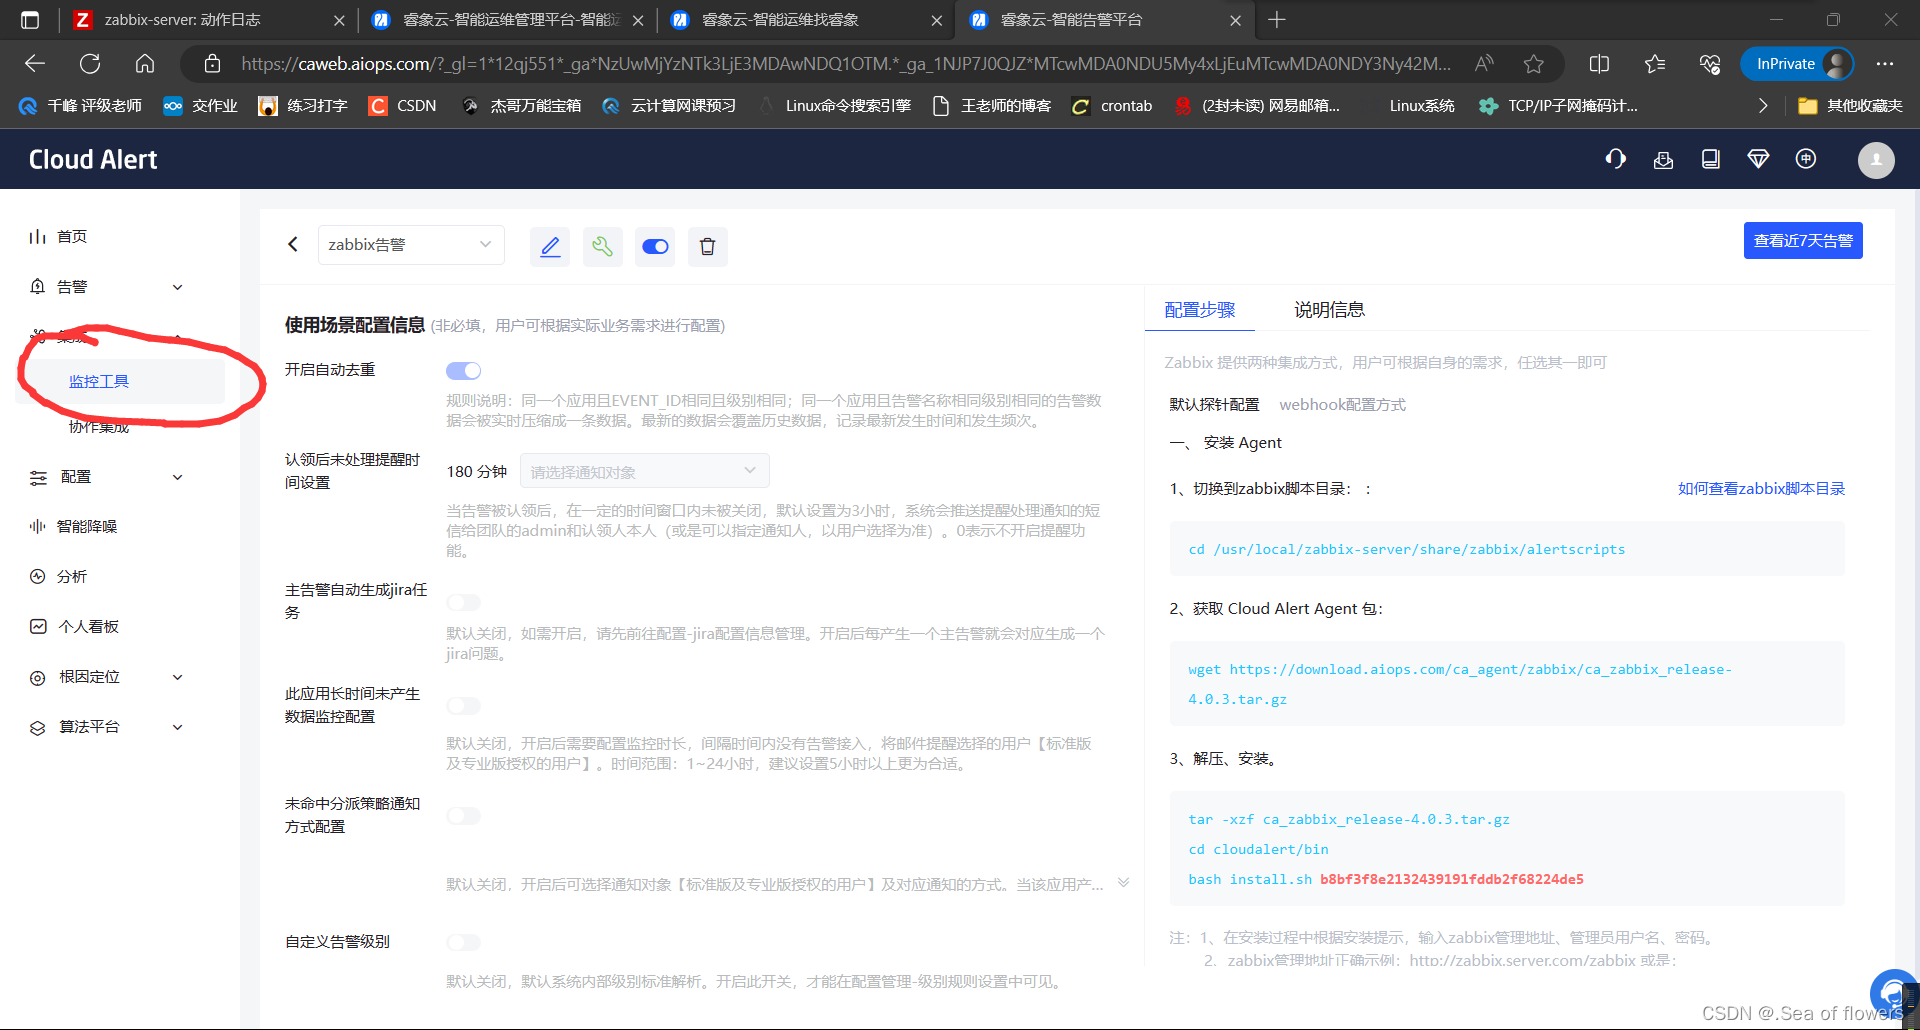Screen dimensions: 1920x1030
Task: Open the 请选择通知对象 dropdown
Action: pos(645,471)
